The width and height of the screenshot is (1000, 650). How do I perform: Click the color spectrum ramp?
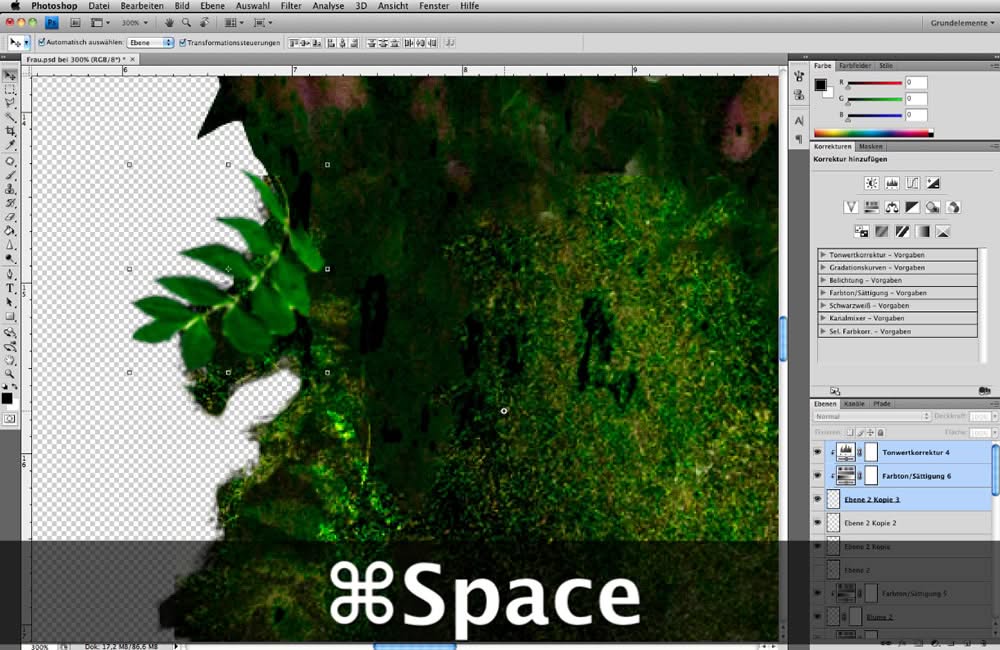(873, 133)
